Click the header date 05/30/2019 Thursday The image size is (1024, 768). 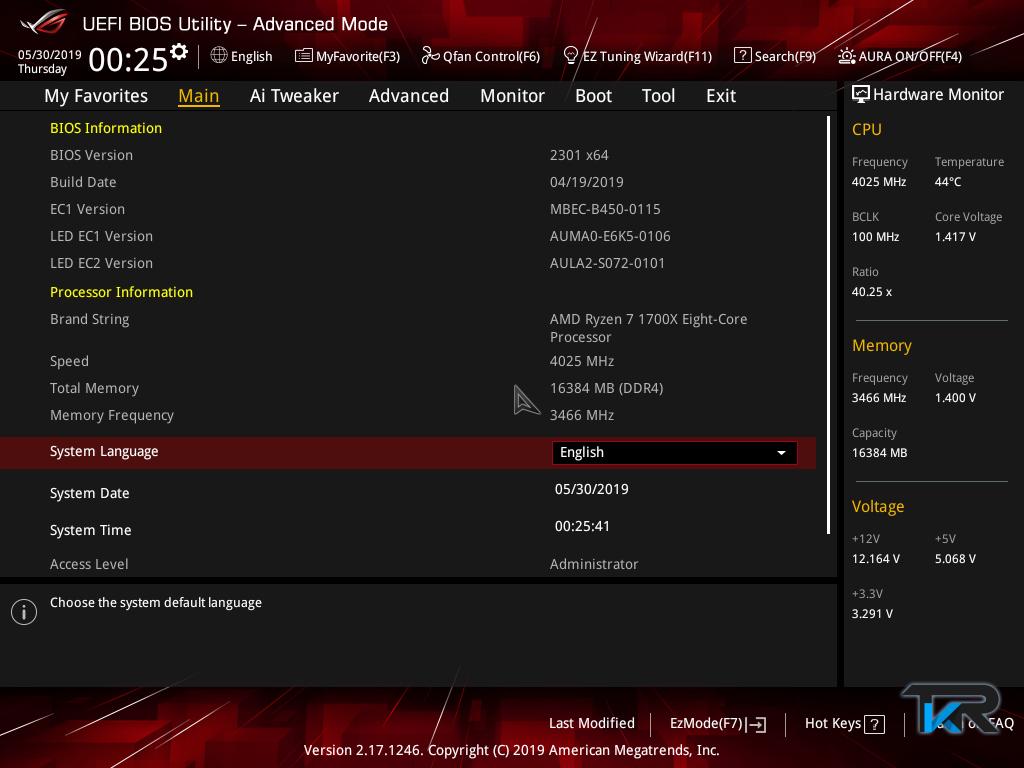tap(50, 61)
